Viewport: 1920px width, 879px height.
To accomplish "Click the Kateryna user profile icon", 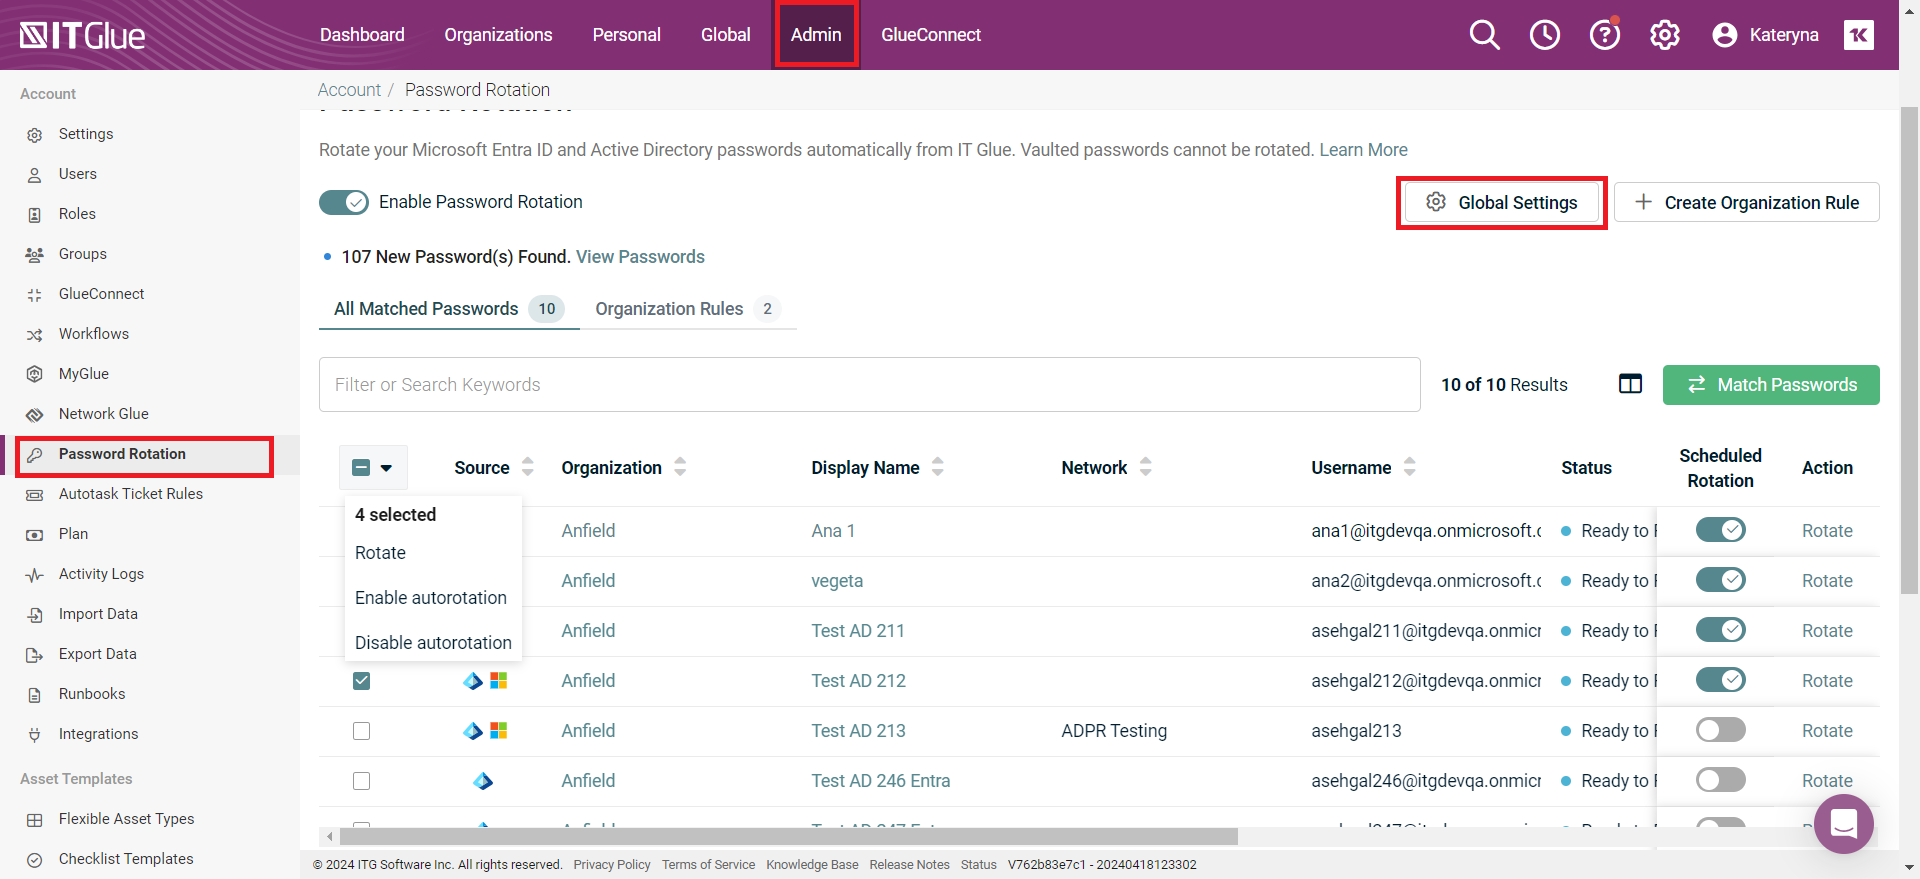I will (x=1724, y=35).
